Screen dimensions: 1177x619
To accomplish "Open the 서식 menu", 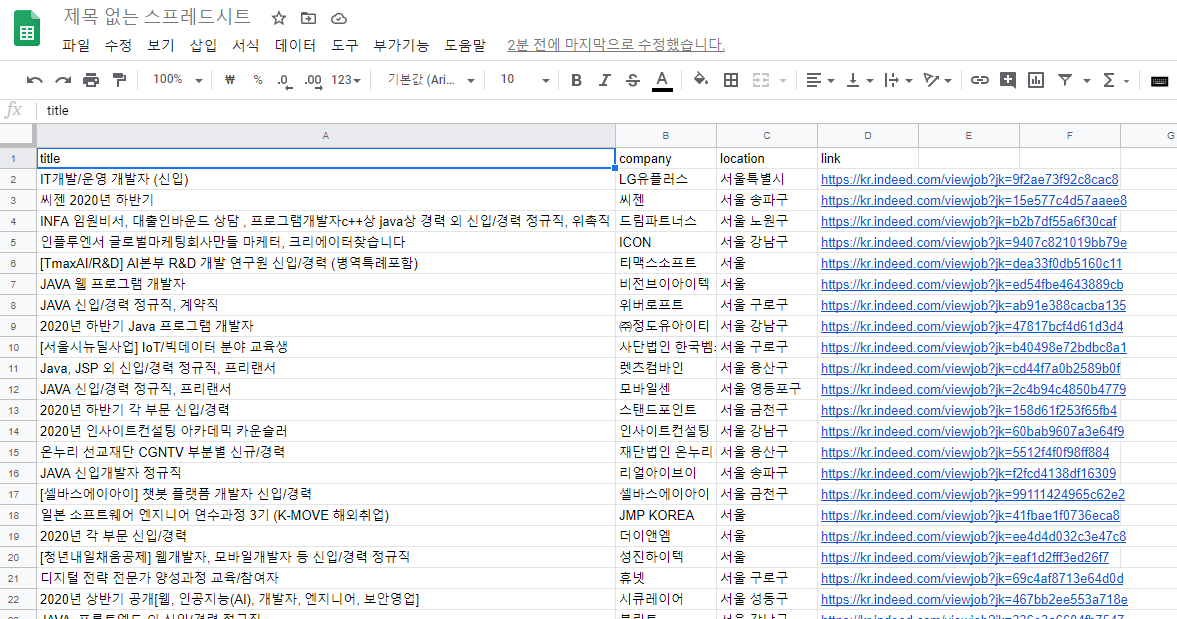I will [245, 46].
